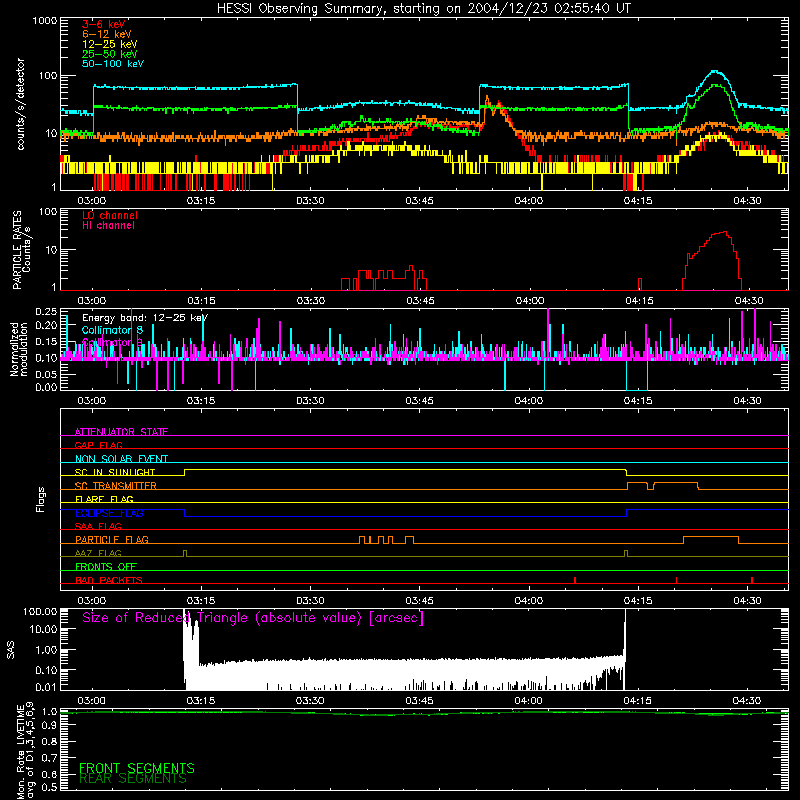This screenshot has width=800, height=800.
Task: Click the '100.00' tick on SAS axis
Action: 40,611
